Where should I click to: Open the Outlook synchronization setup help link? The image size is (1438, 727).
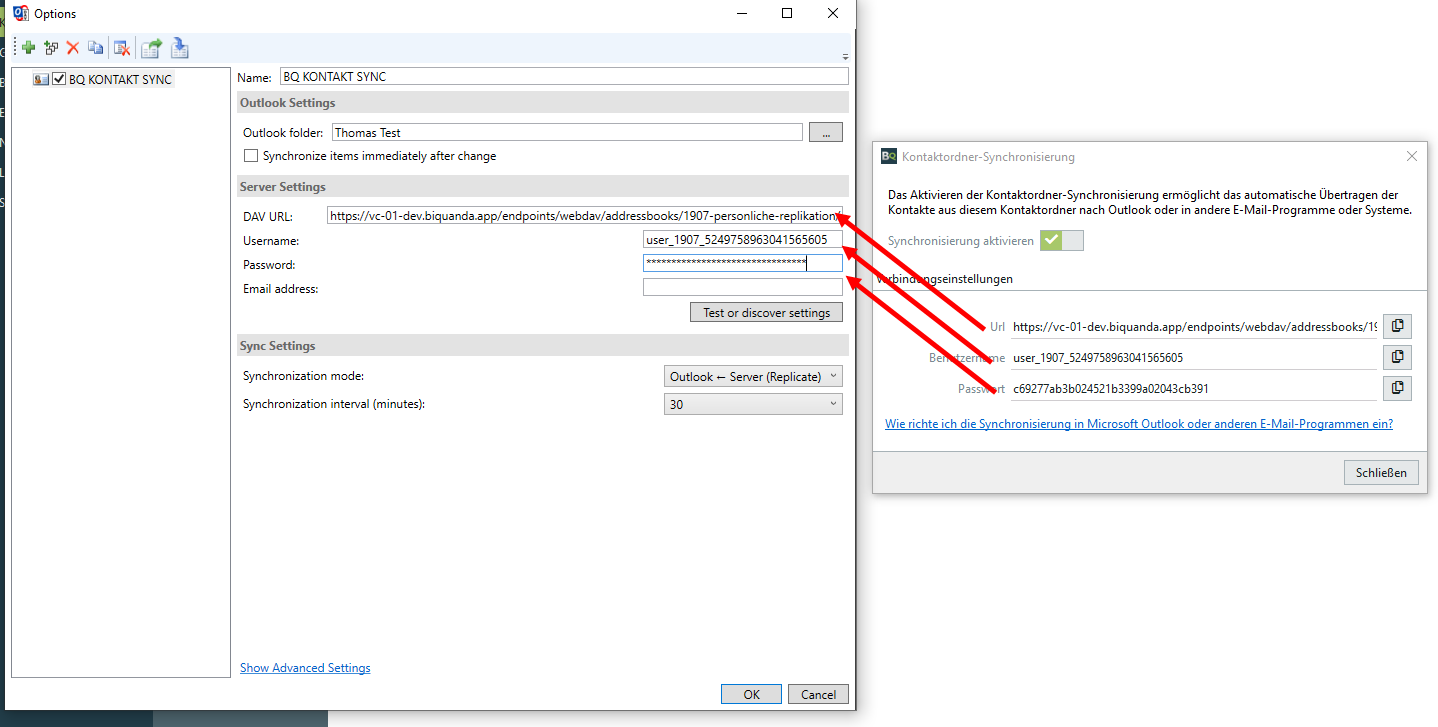[x=1139, y=424]
